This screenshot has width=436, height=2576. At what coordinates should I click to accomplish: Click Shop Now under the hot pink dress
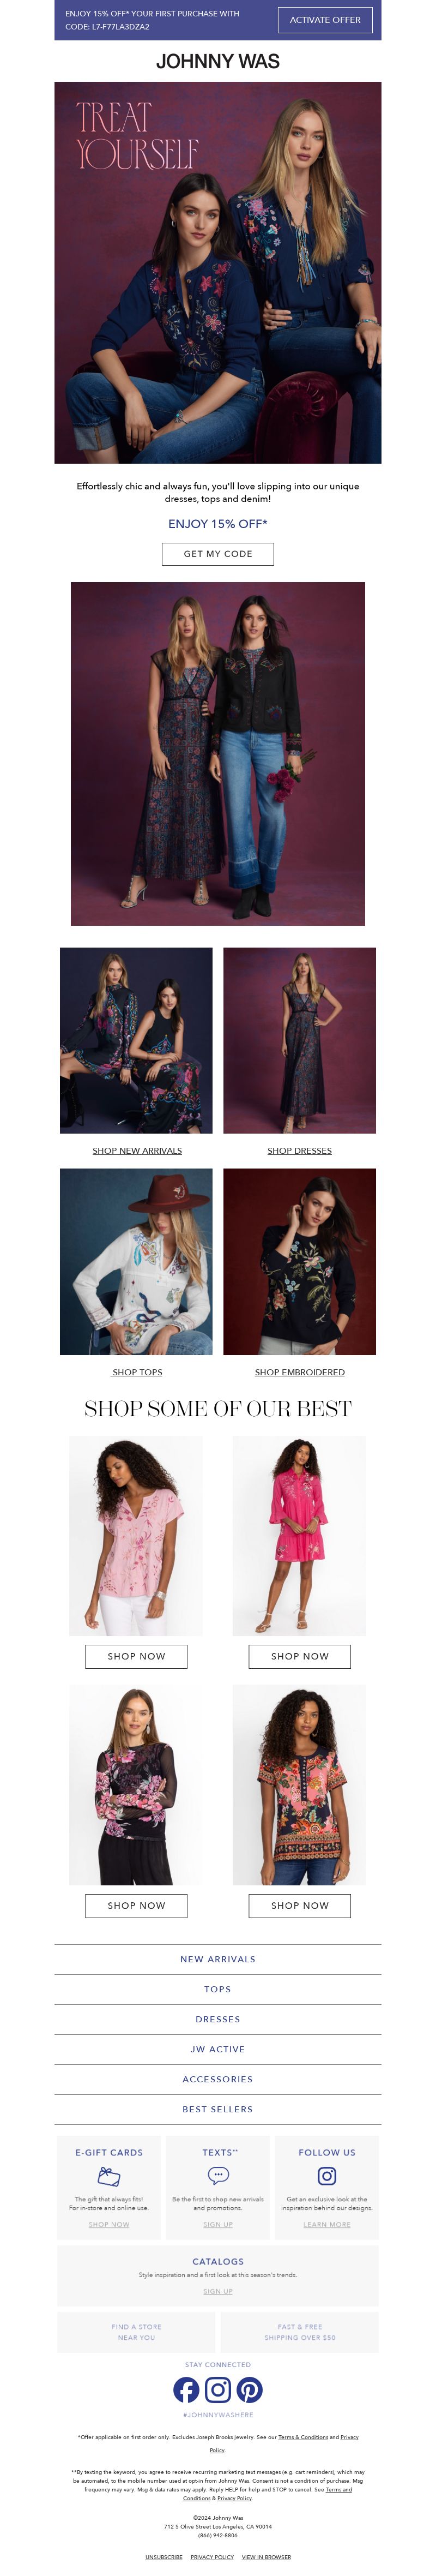(300, 1655)
